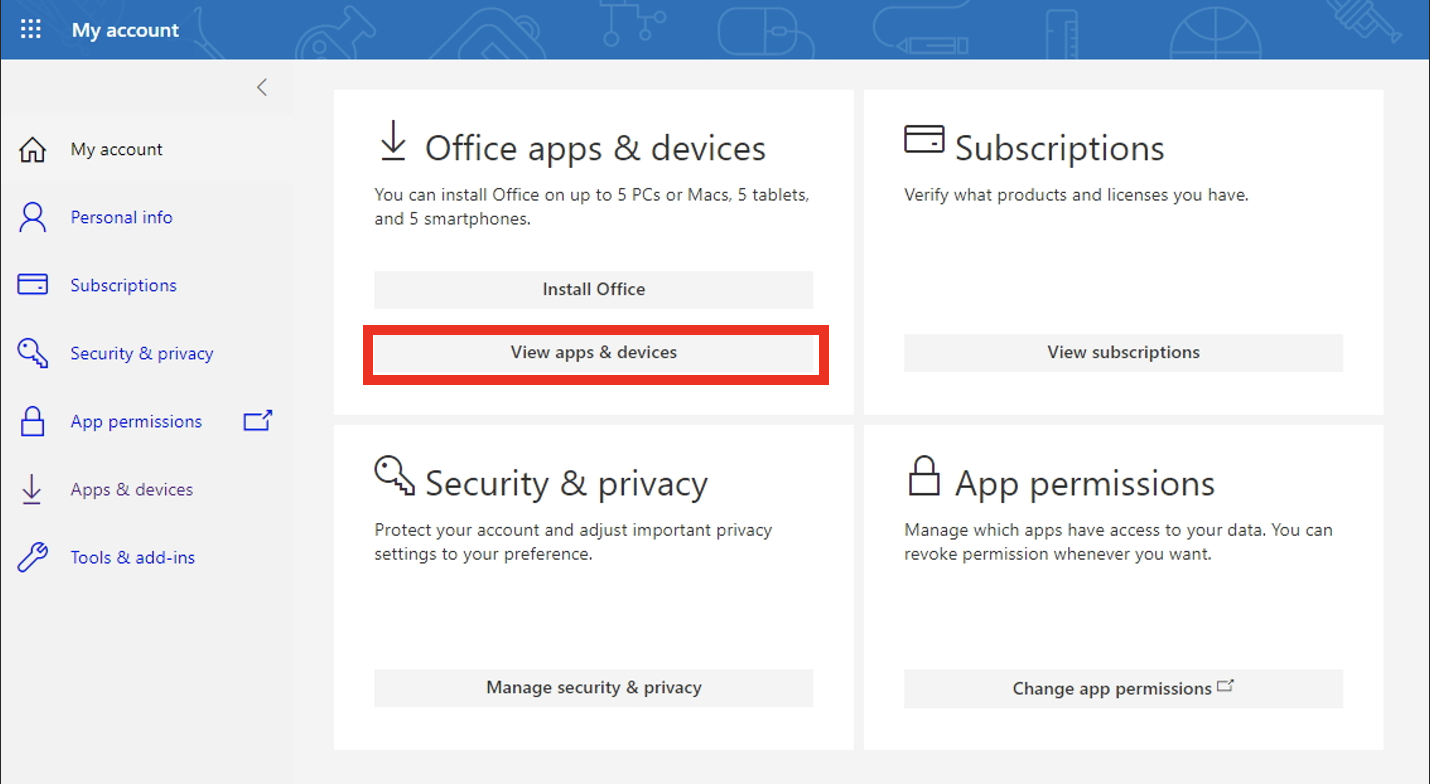The height and width of the screenshot is (784, 1430).
Task: Click View subscriptions button
Action: pos(1123,352)
